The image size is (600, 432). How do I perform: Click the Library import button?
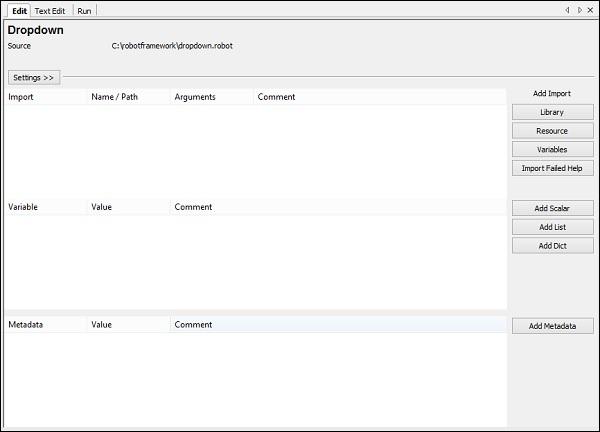(553, 112)
